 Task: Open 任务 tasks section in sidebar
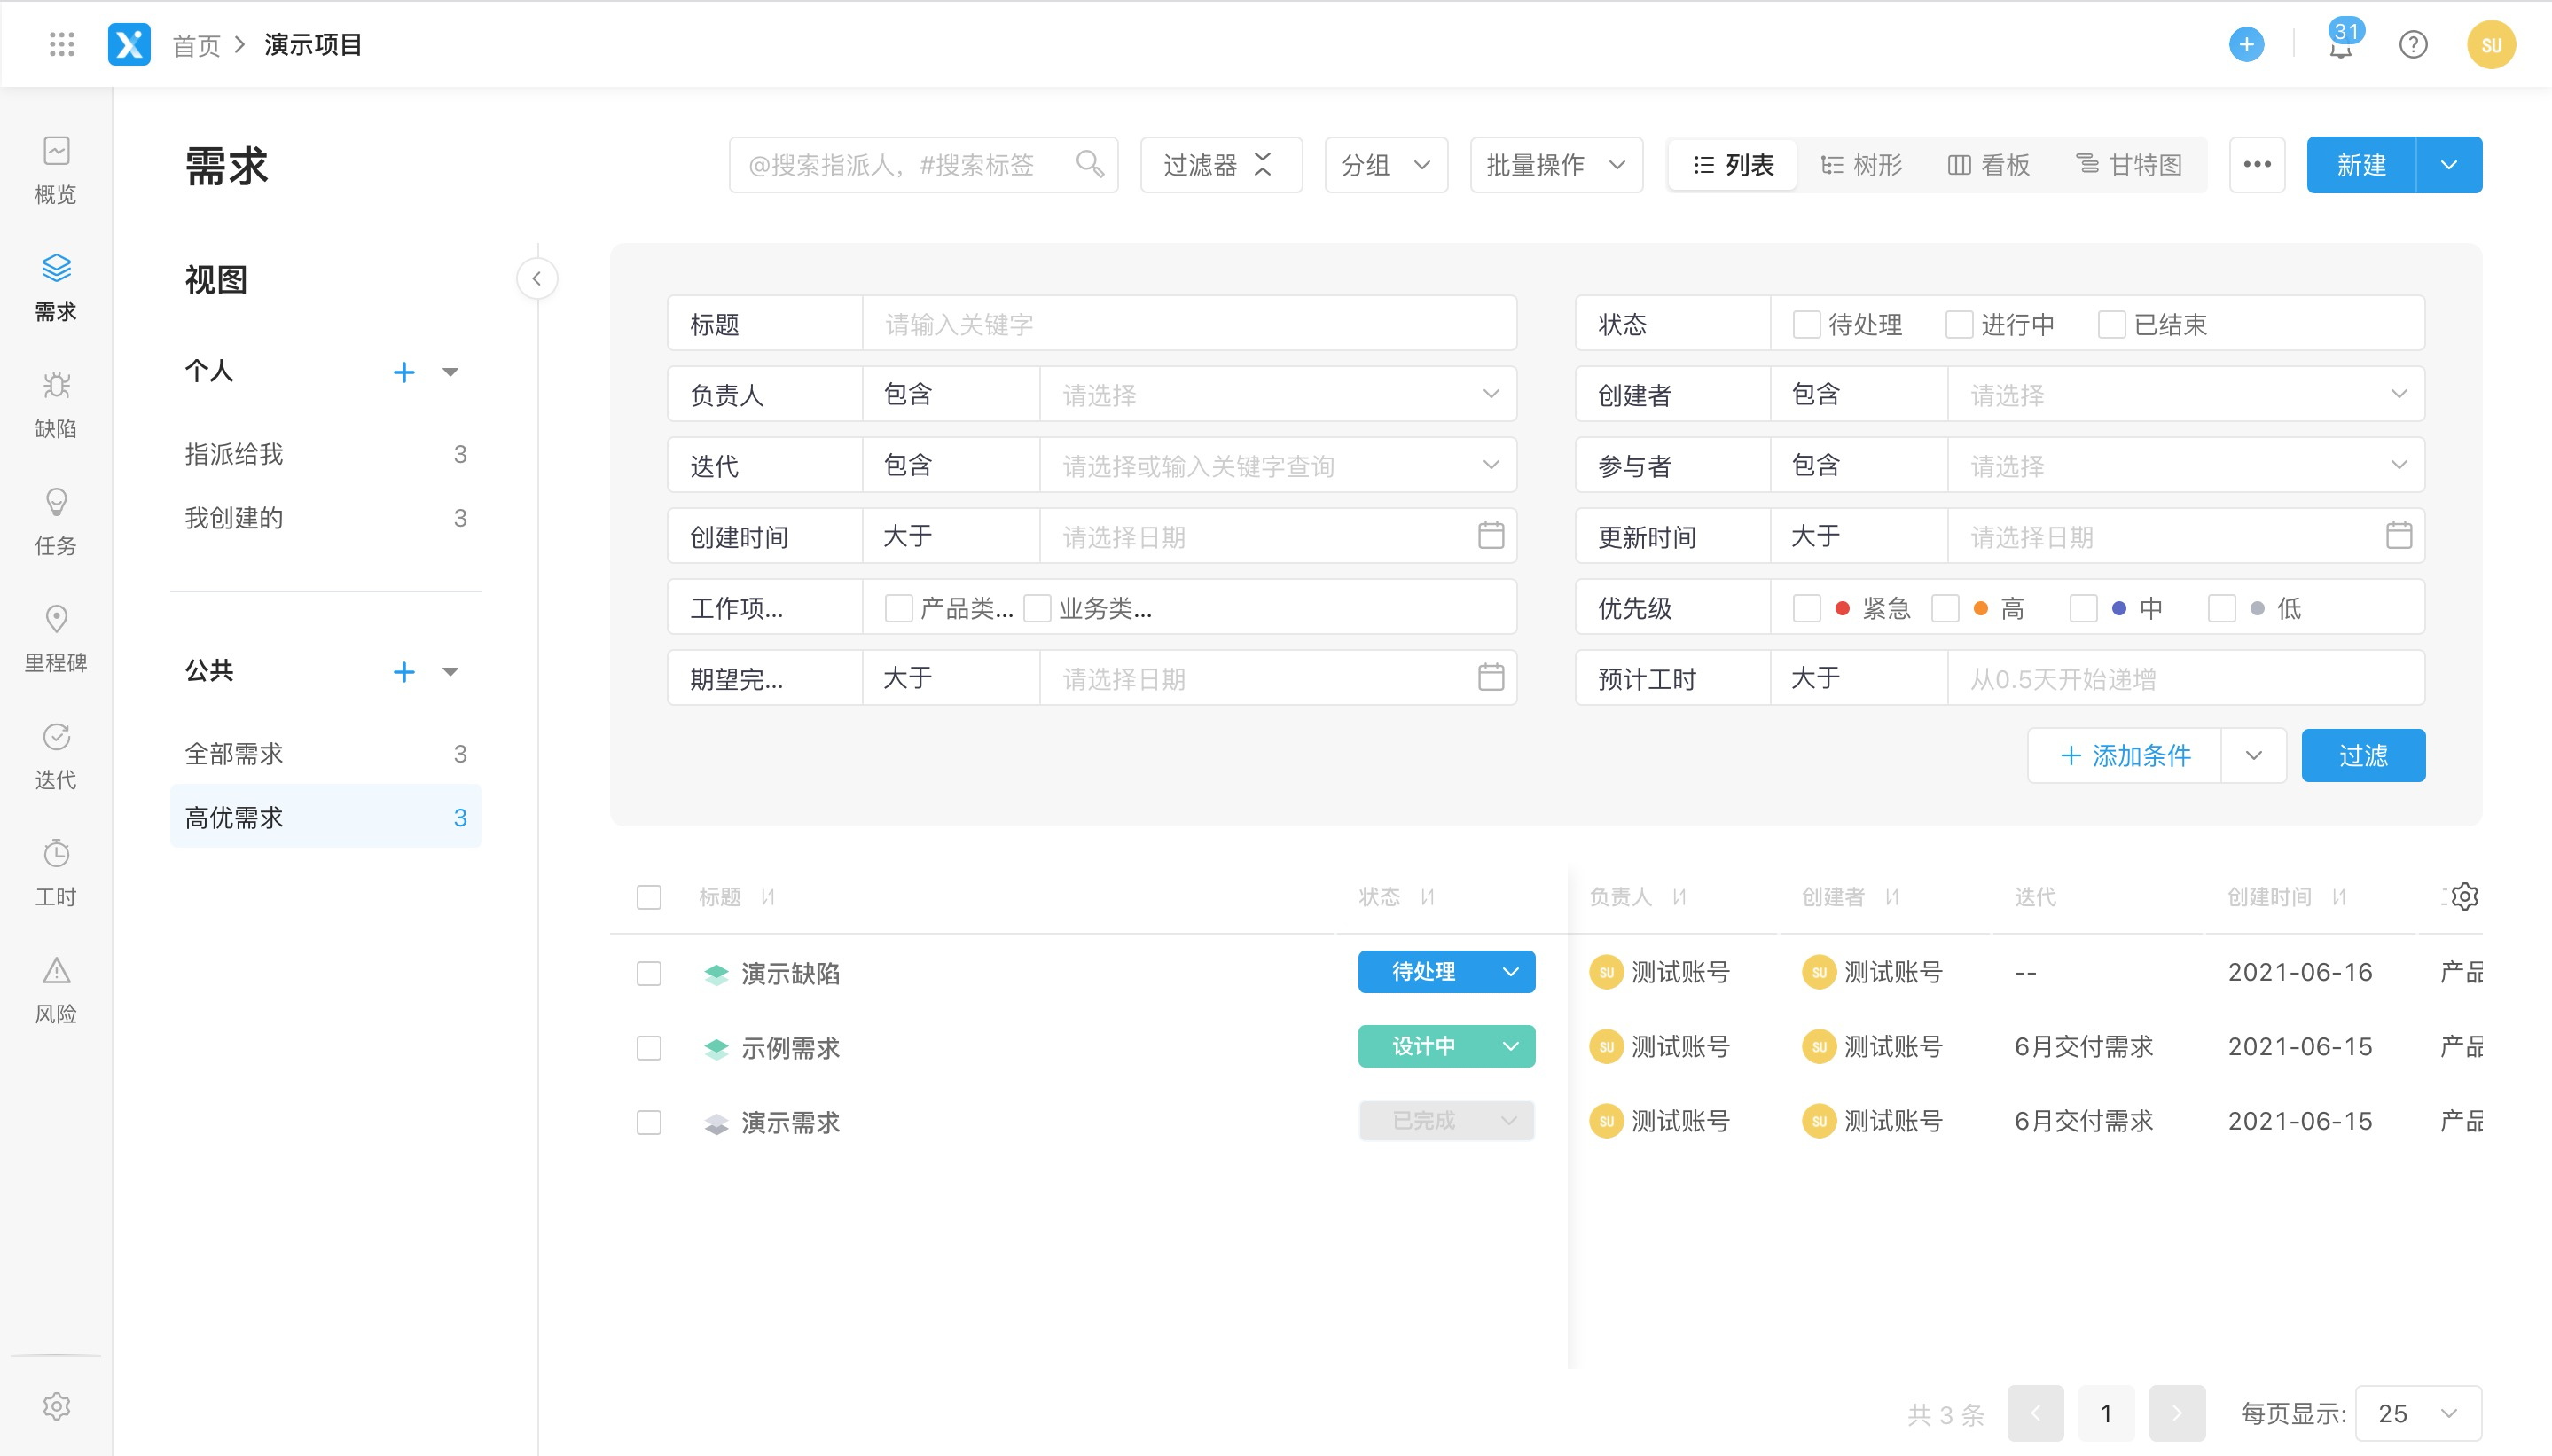pyautogui.click(x=56, y=522)
